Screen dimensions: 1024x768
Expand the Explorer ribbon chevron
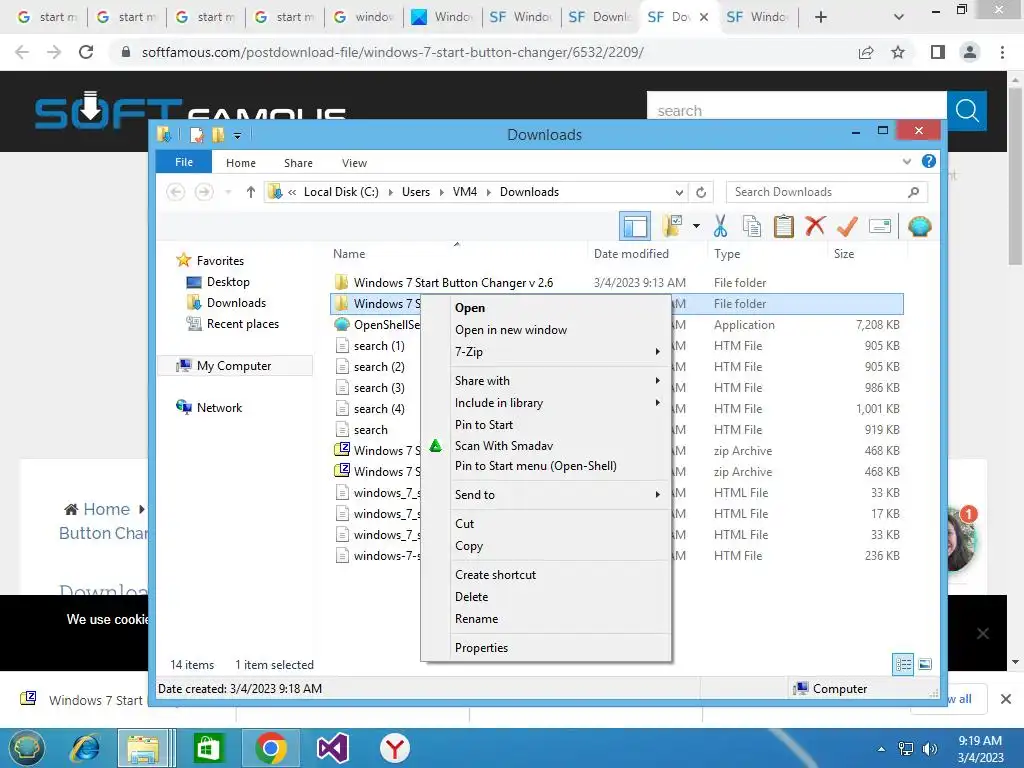tap(906, 161)
